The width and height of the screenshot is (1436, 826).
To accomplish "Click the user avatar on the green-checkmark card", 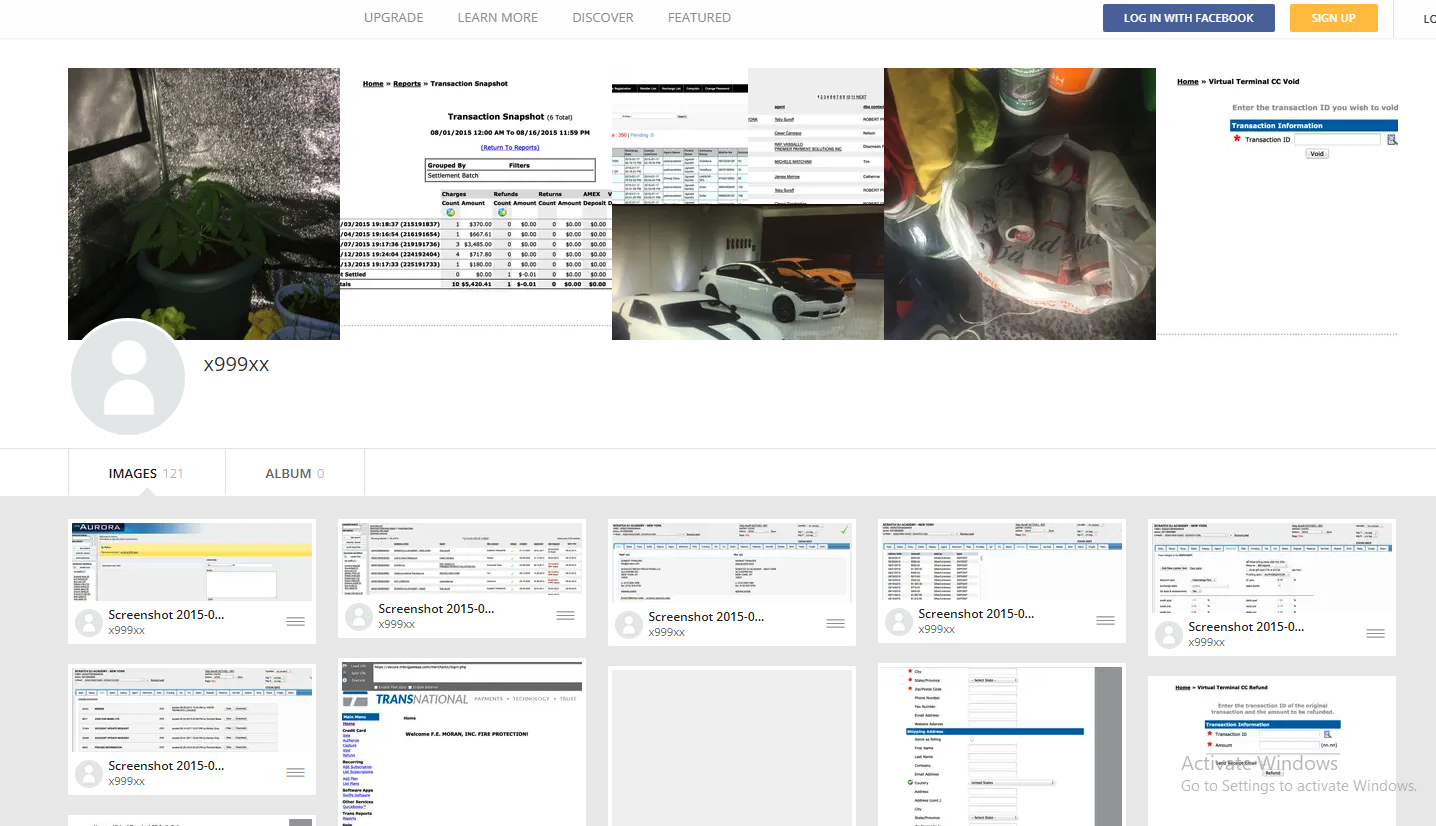I will (x=629, y=624).
